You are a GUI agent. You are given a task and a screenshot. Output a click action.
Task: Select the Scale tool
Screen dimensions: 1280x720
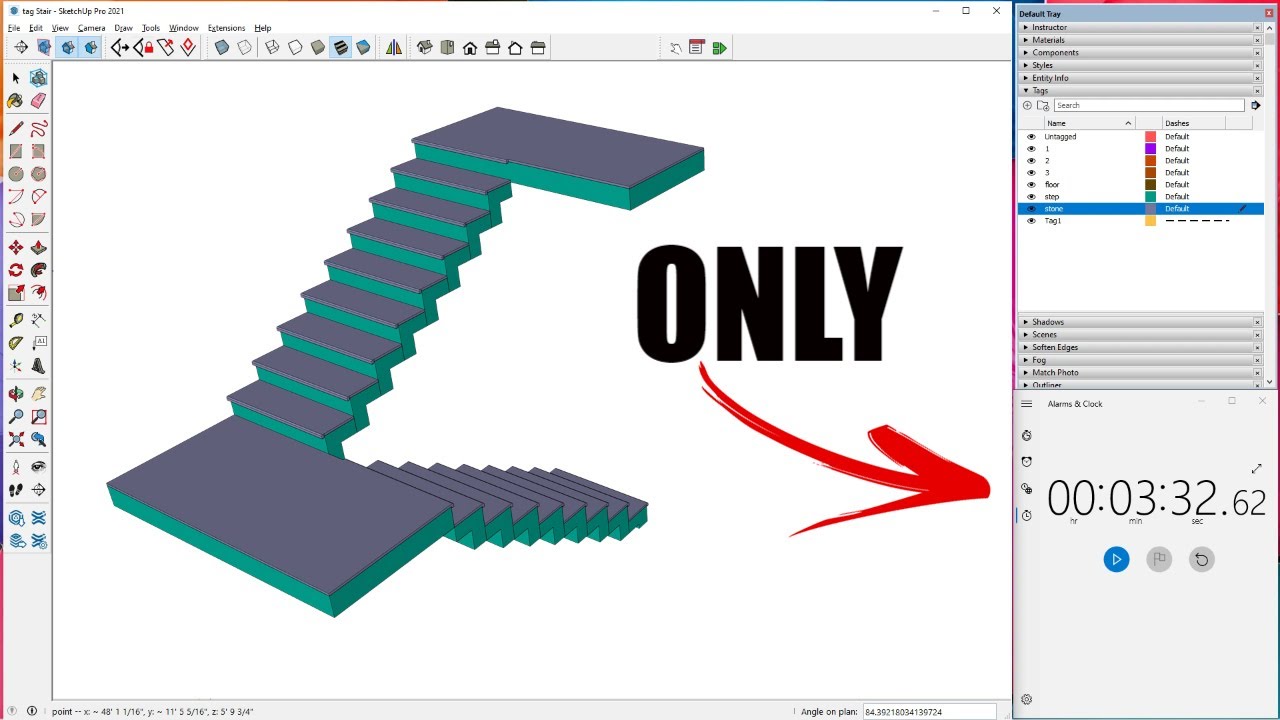[x=16, y=293]
